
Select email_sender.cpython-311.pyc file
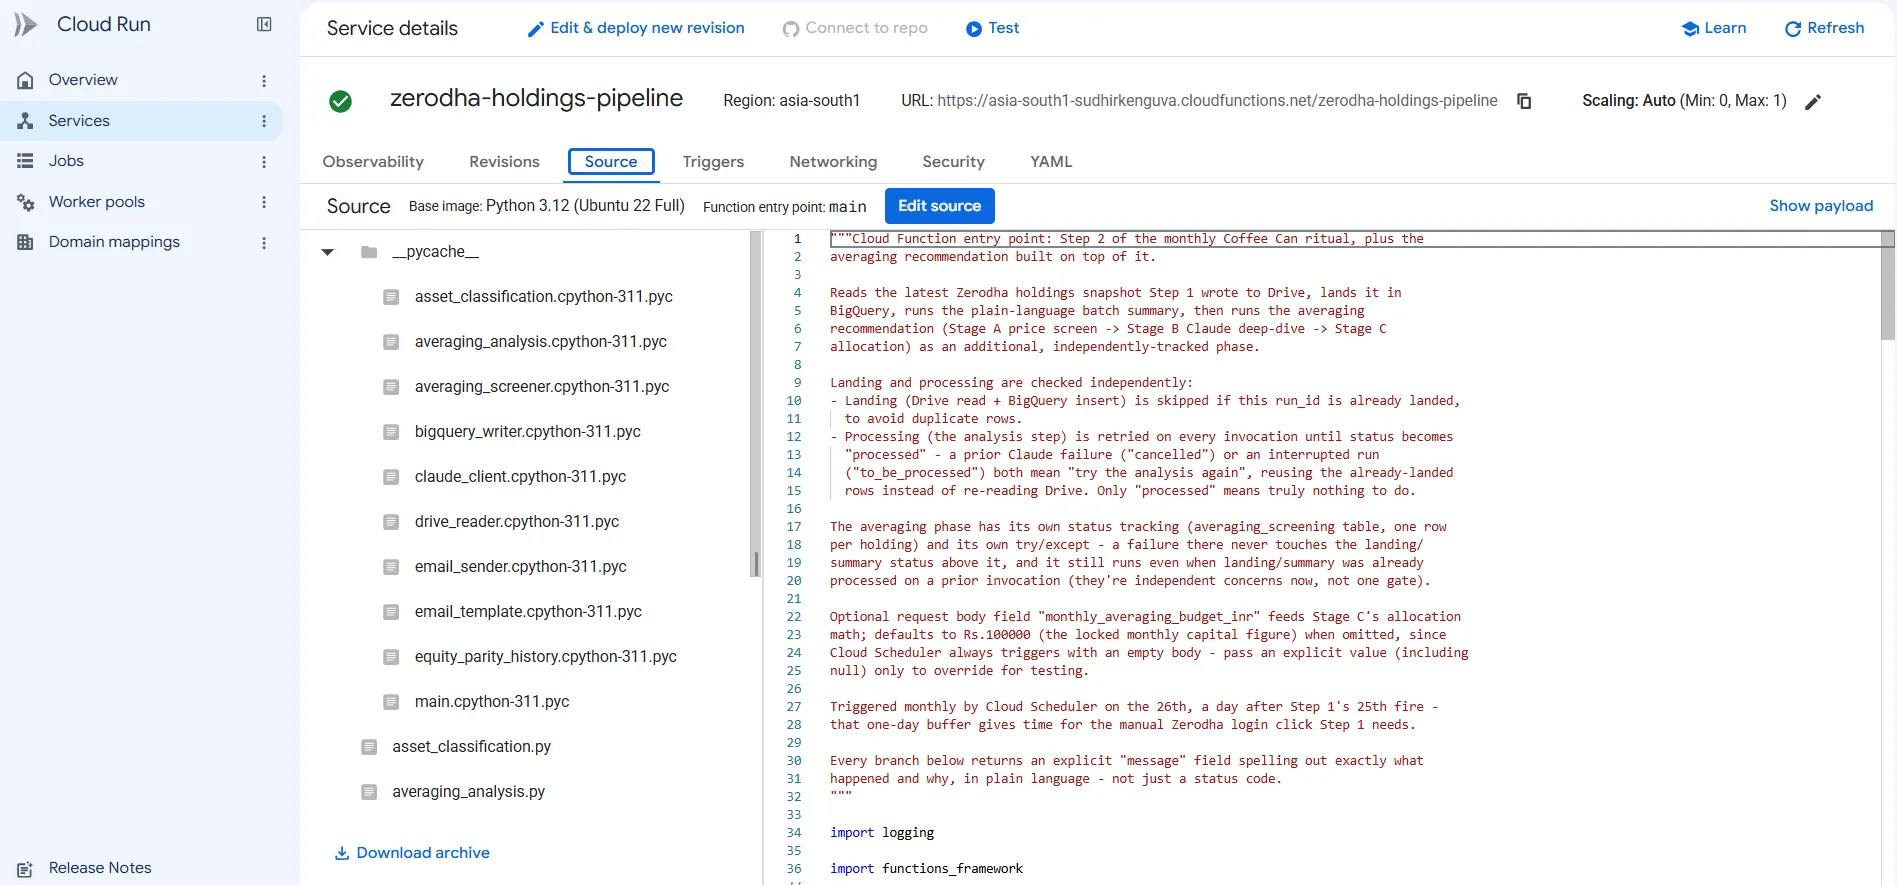coord(521,567)
